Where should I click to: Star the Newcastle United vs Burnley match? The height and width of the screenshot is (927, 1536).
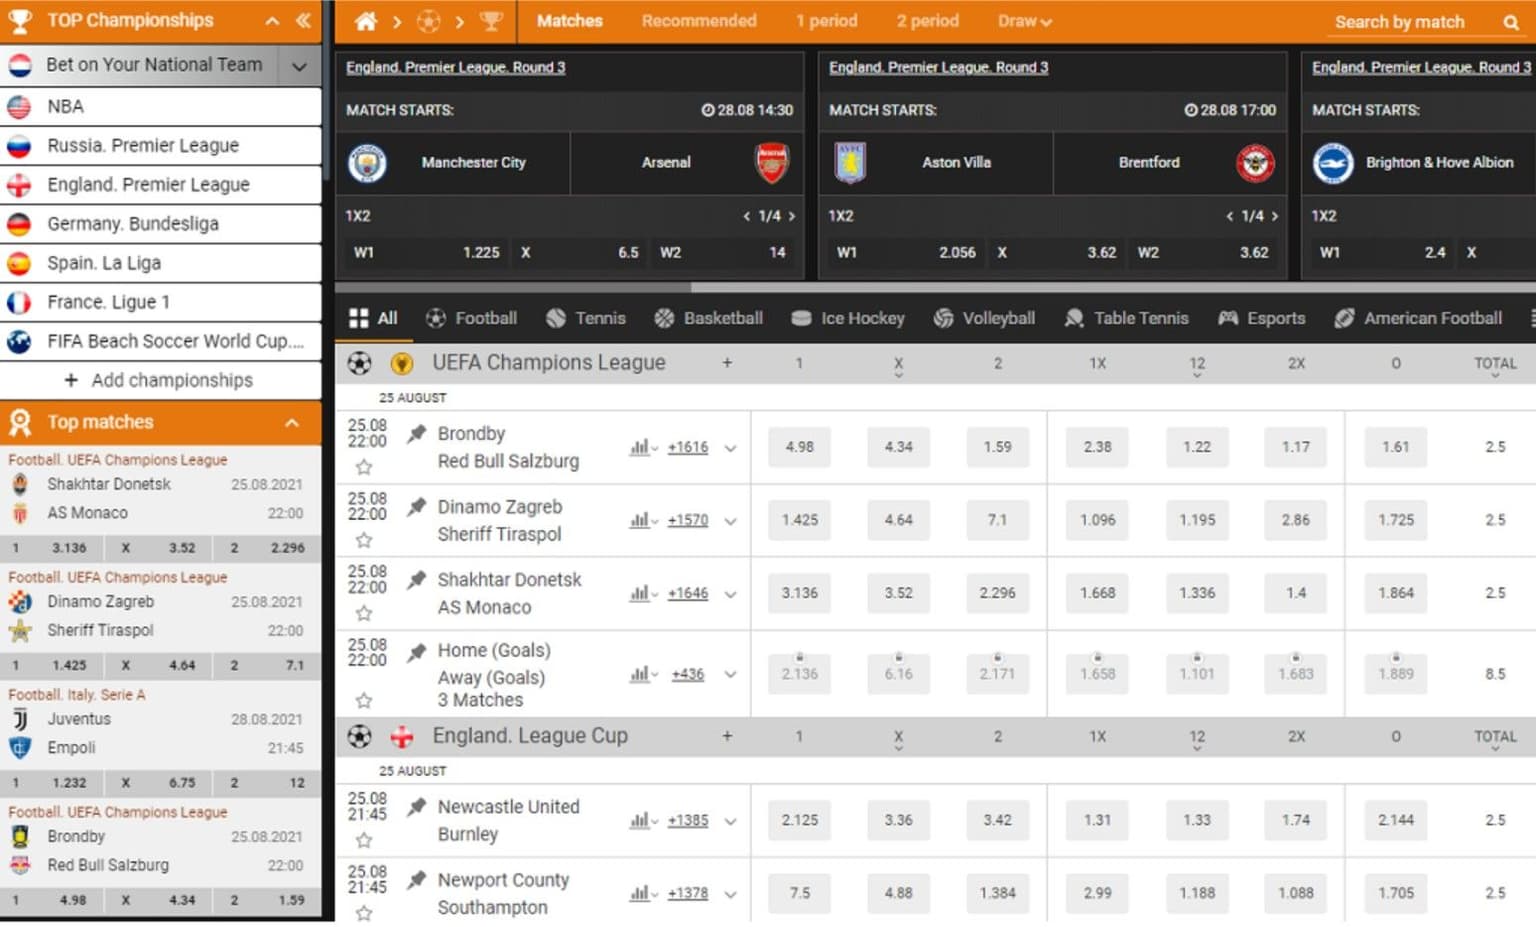click(364, 840)
